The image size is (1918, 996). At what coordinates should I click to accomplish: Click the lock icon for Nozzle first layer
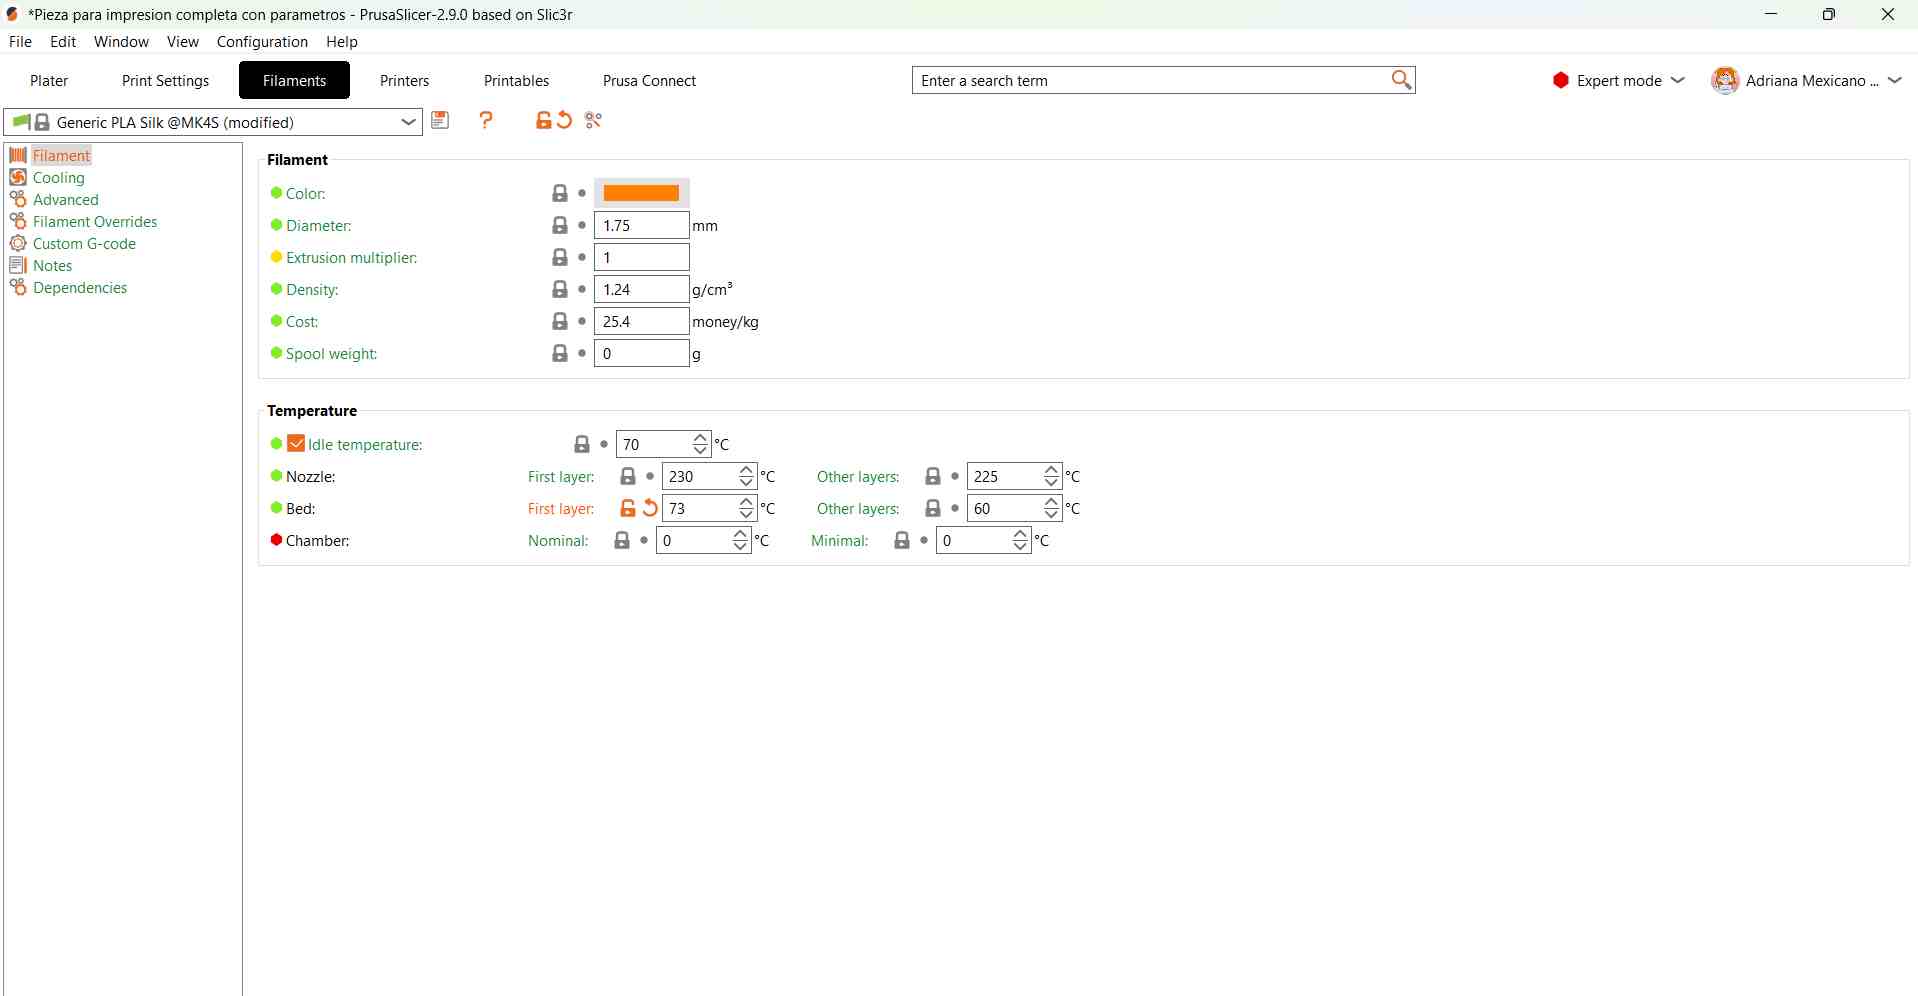(629, 476)
